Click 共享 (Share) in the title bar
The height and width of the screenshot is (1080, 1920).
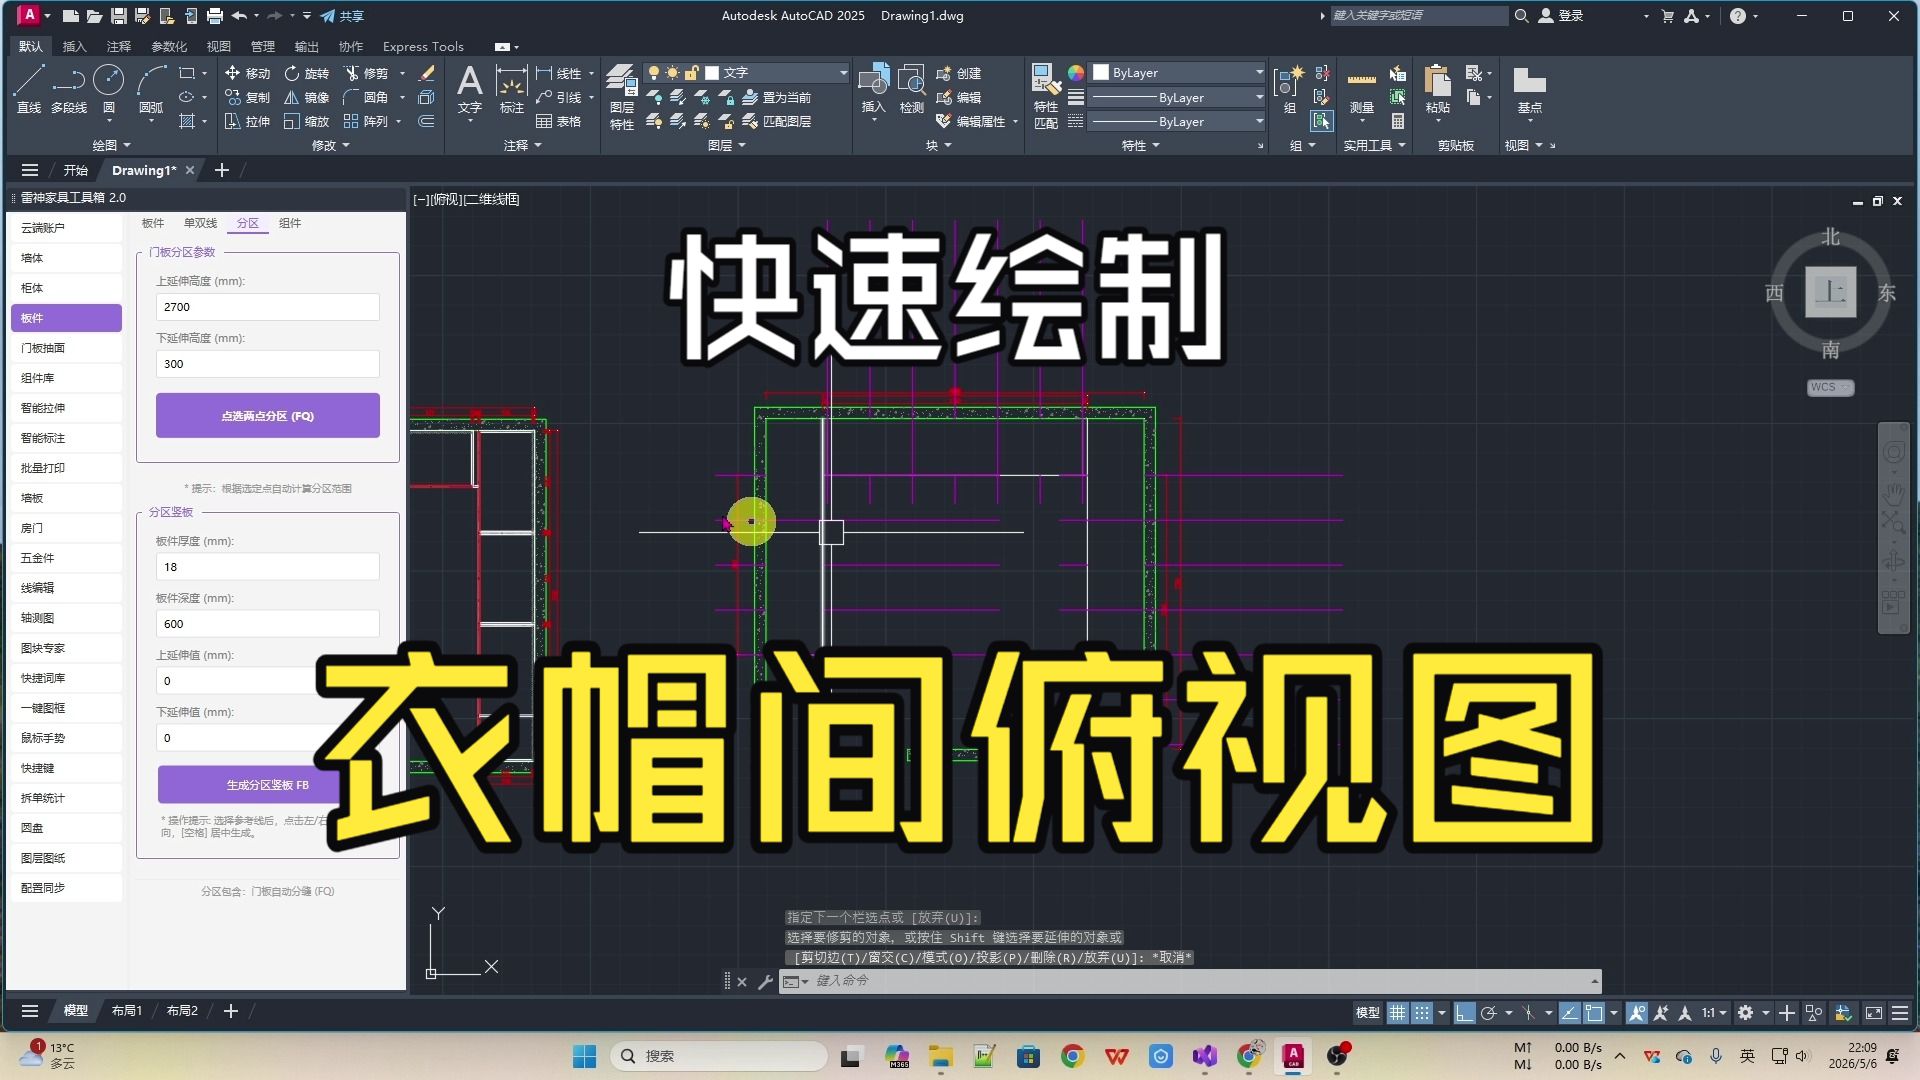[x=342, y=16]
